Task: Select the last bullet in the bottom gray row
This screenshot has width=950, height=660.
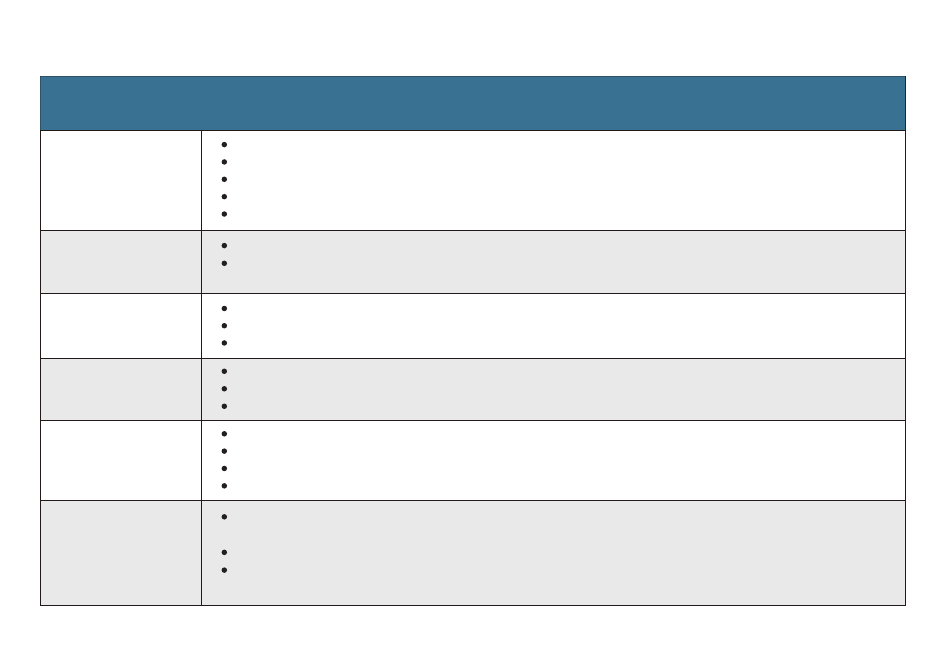Action: (x=224, y=570)
